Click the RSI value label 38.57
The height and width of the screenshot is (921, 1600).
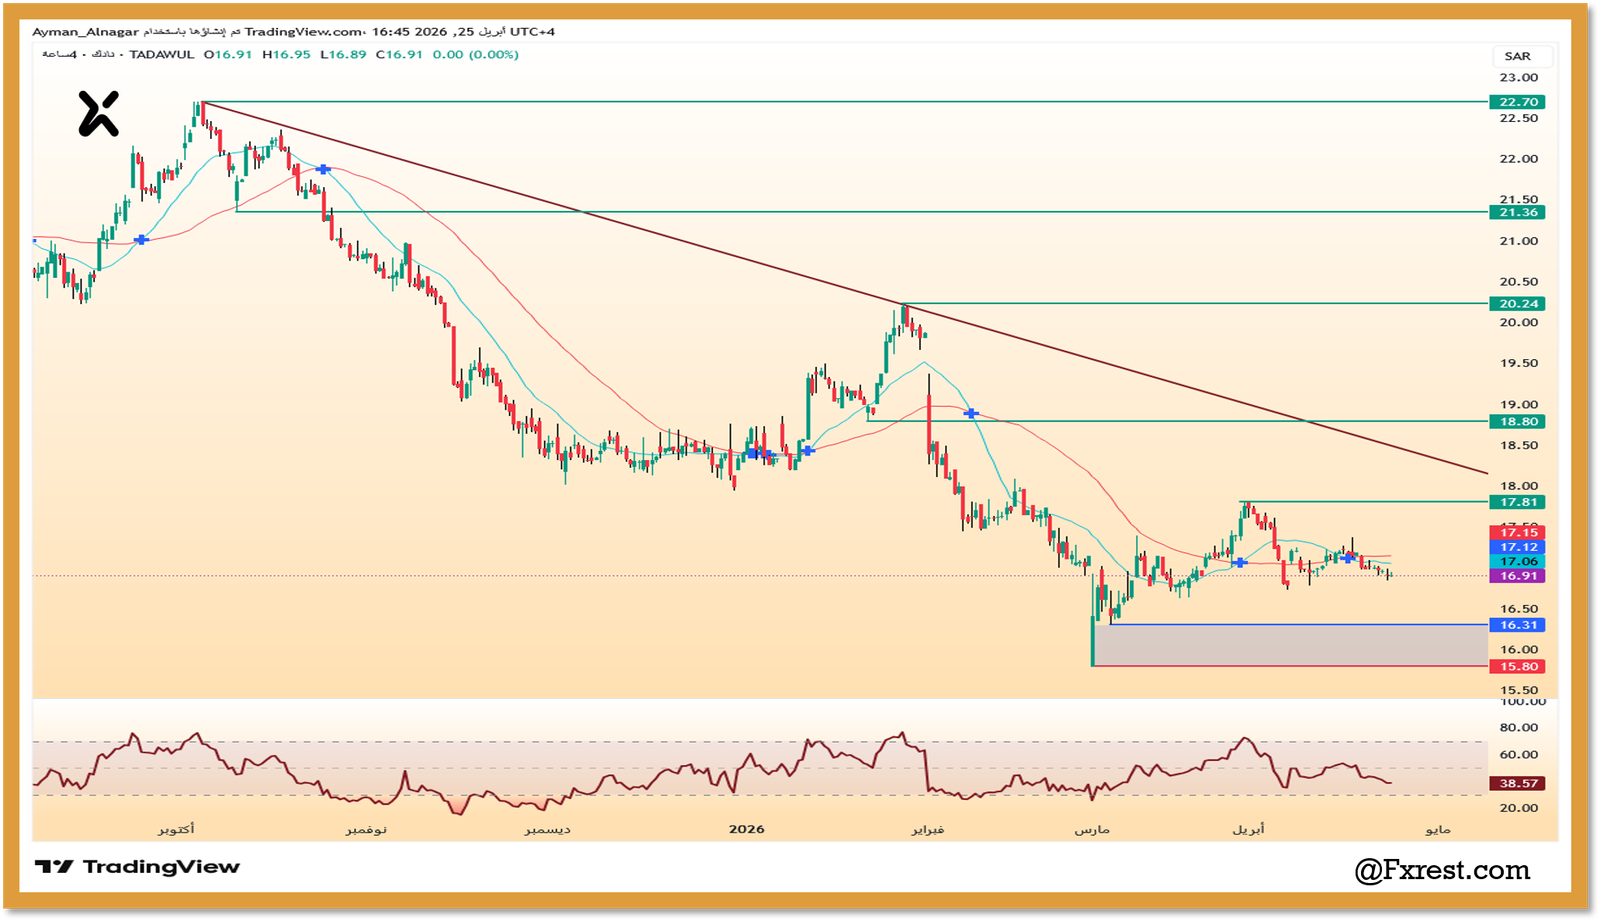point(1517,784)
